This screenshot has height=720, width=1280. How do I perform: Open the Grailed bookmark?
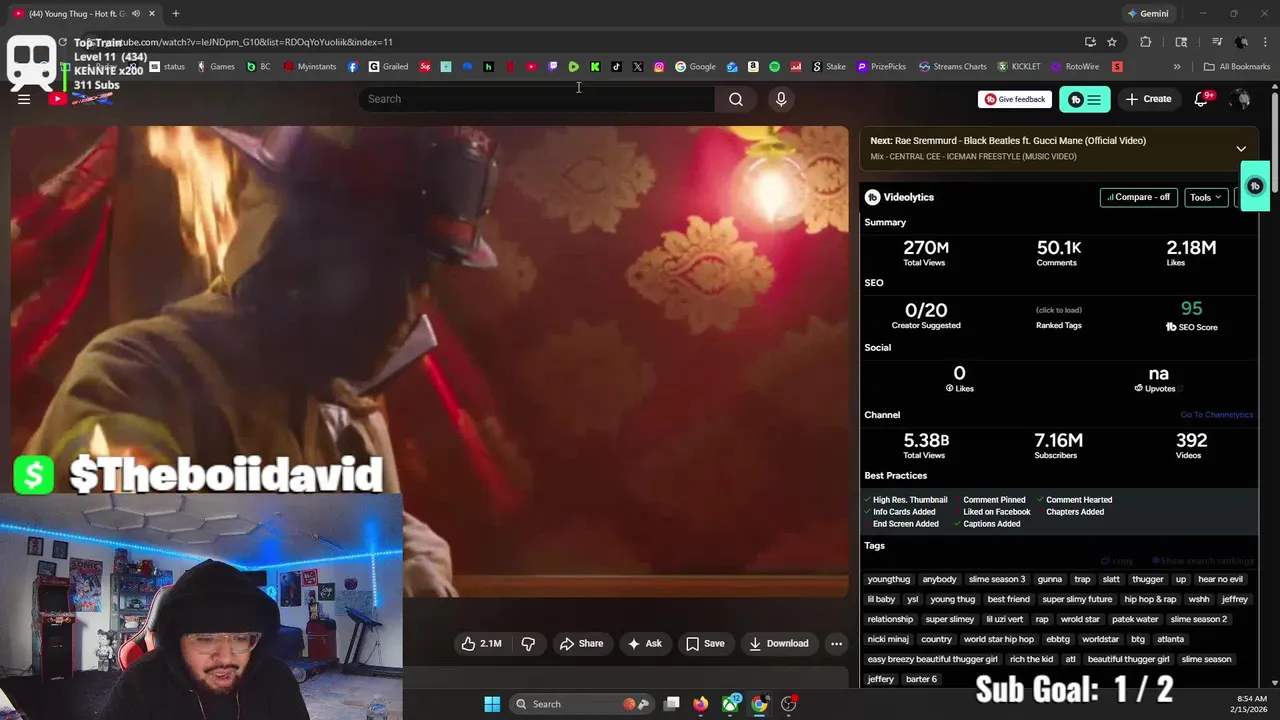tap(388, 67)
